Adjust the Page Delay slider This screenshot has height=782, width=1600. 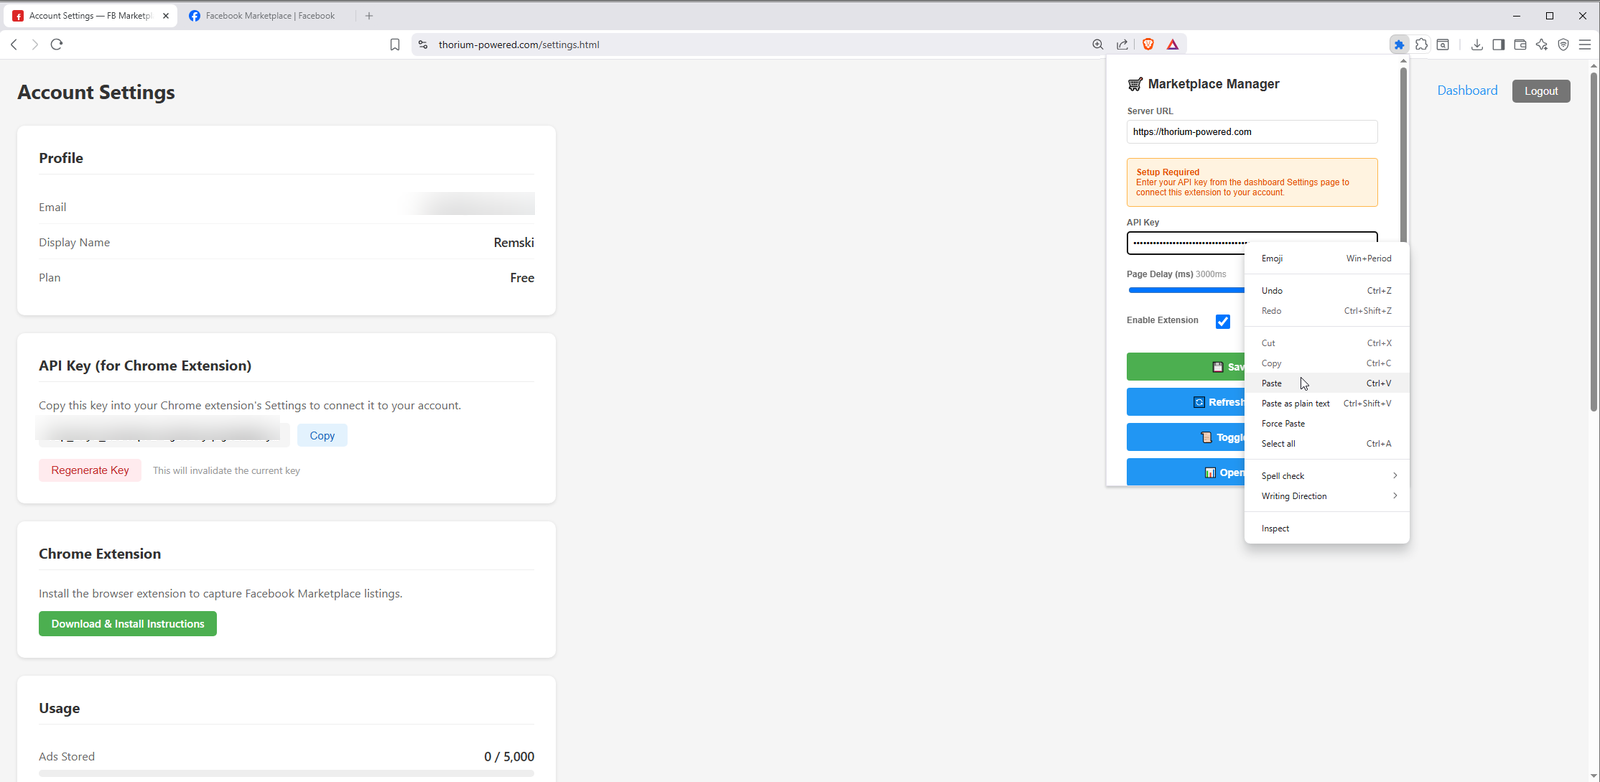1186,290
